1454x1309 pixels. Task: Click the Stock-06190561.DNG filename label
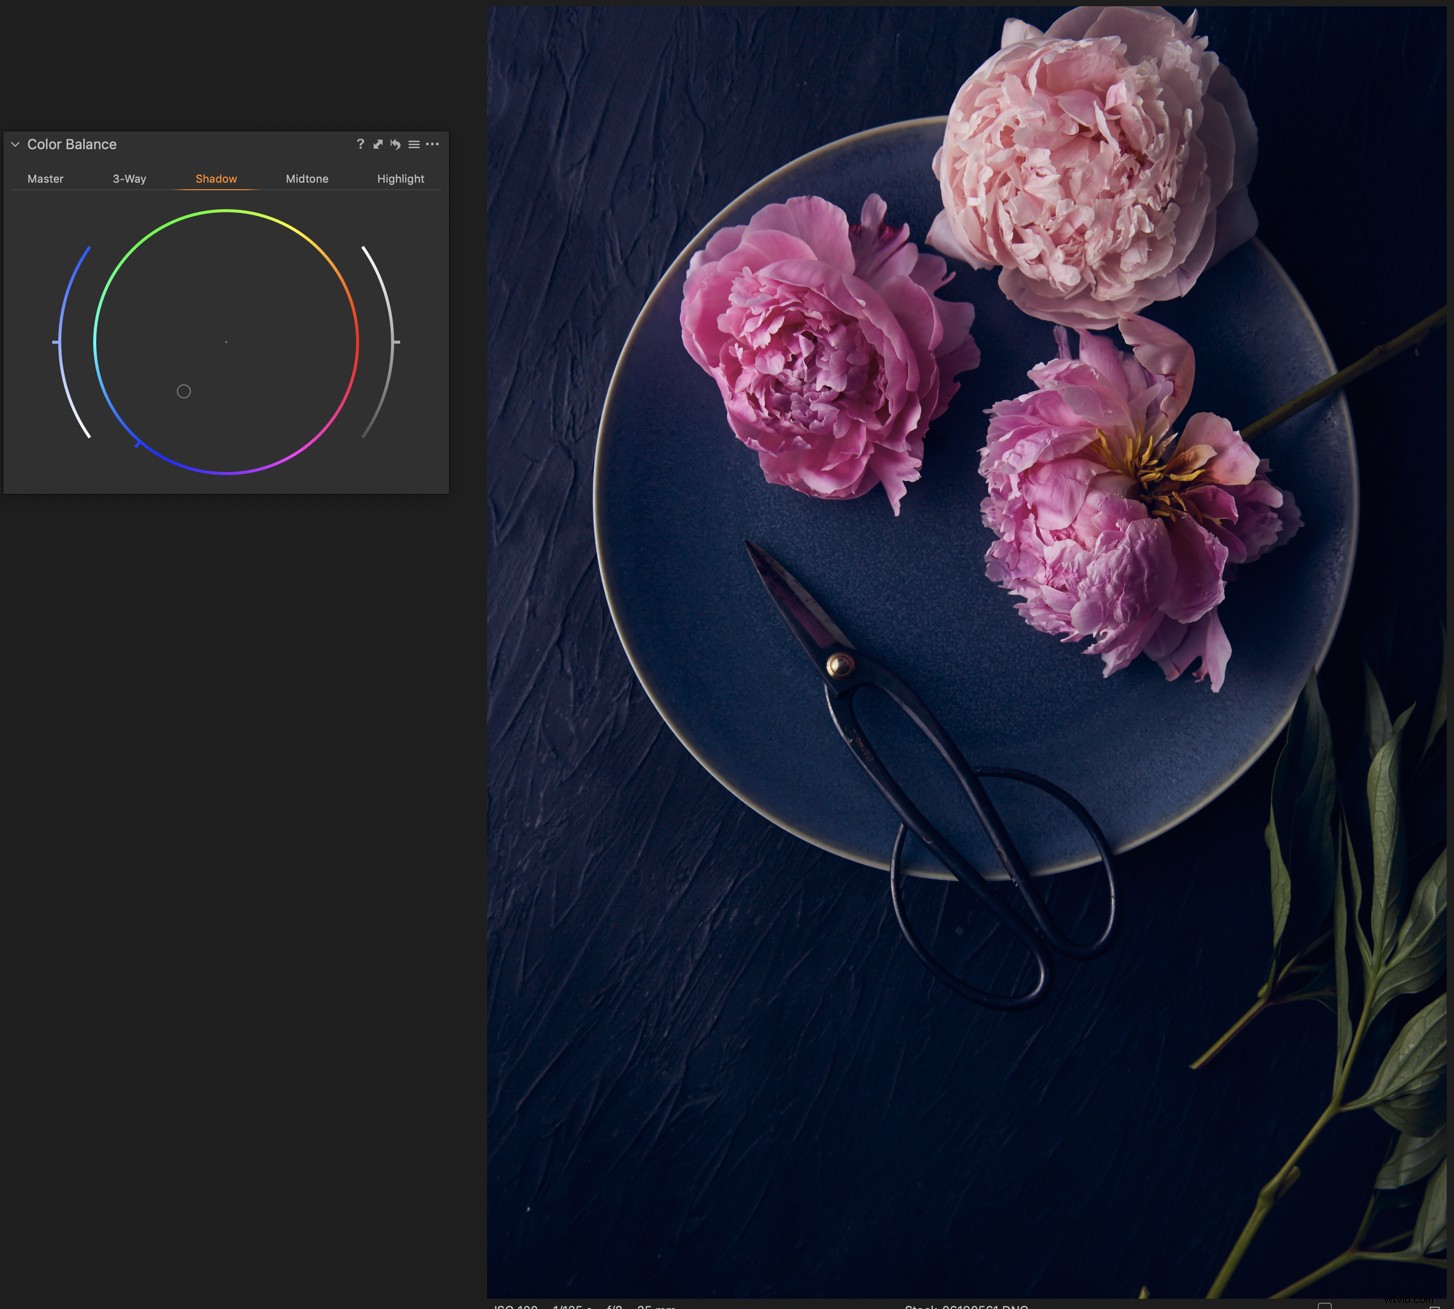tap(965, 1305)
